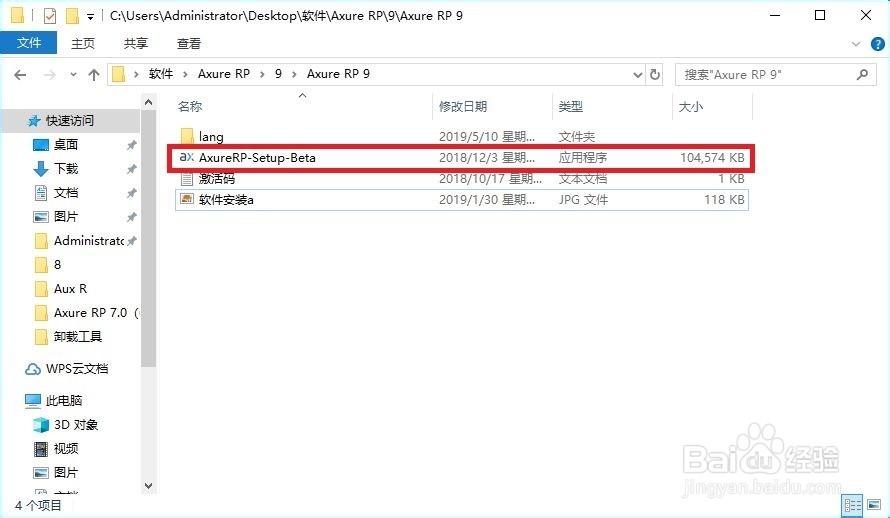The height and width of the screenshot is (518, 890).
Task: Open Customize Quick Access Toolbar dropdown
Action: [x=90, y=16]
